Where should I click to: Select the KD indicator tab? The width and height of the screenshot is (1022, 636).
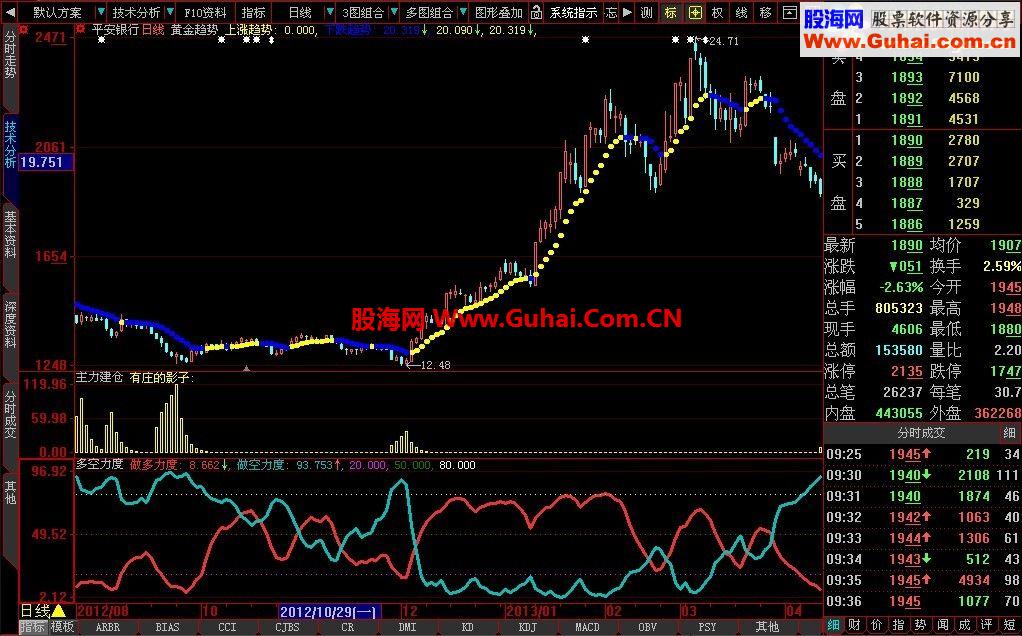[467, 628]
